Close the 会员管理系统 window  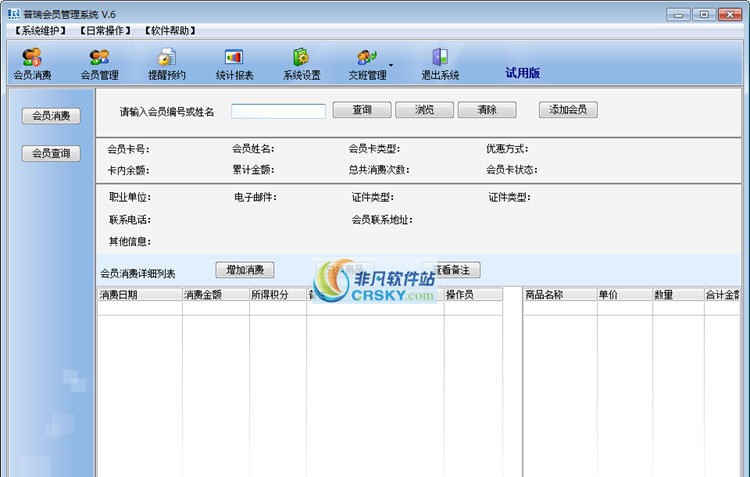(x=730, y=14)
